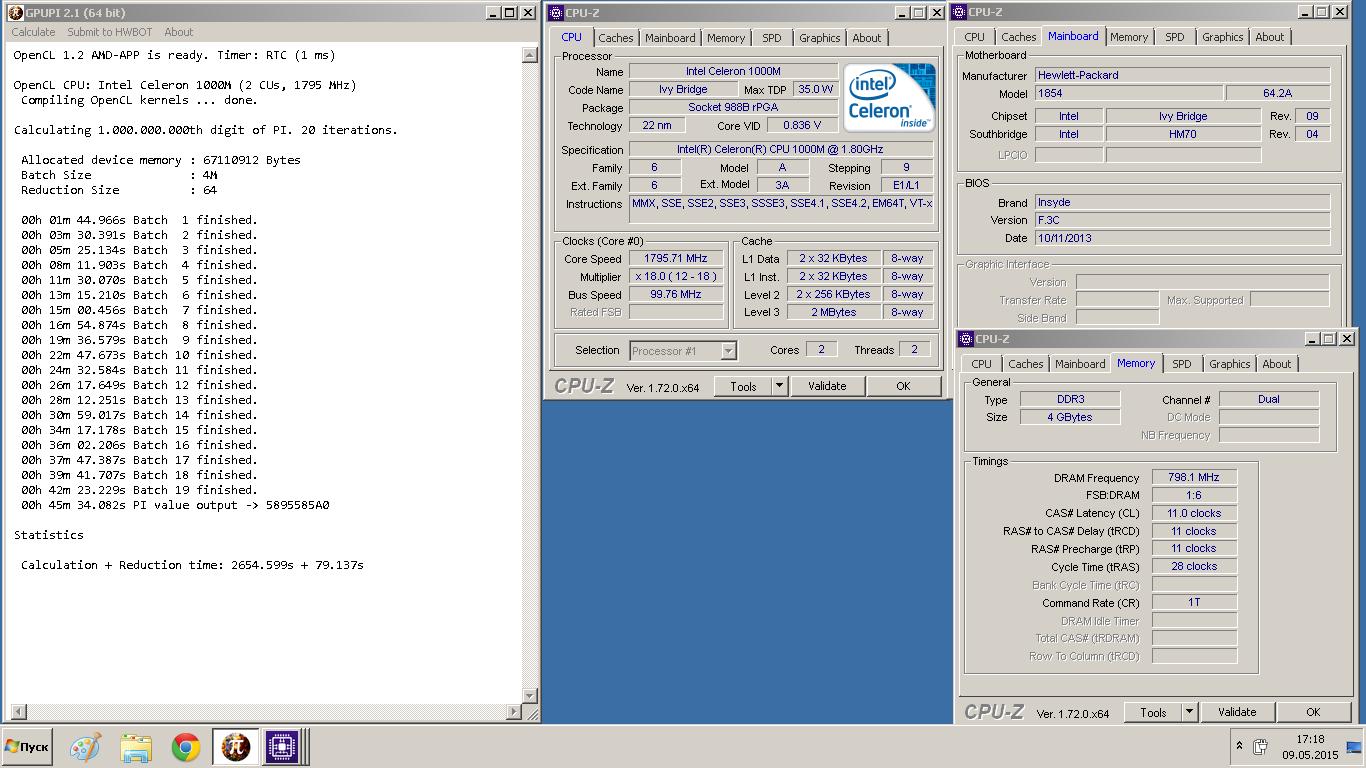Switch to Caches tab in CPU window

pyautogui.click(x=616, y=38)
